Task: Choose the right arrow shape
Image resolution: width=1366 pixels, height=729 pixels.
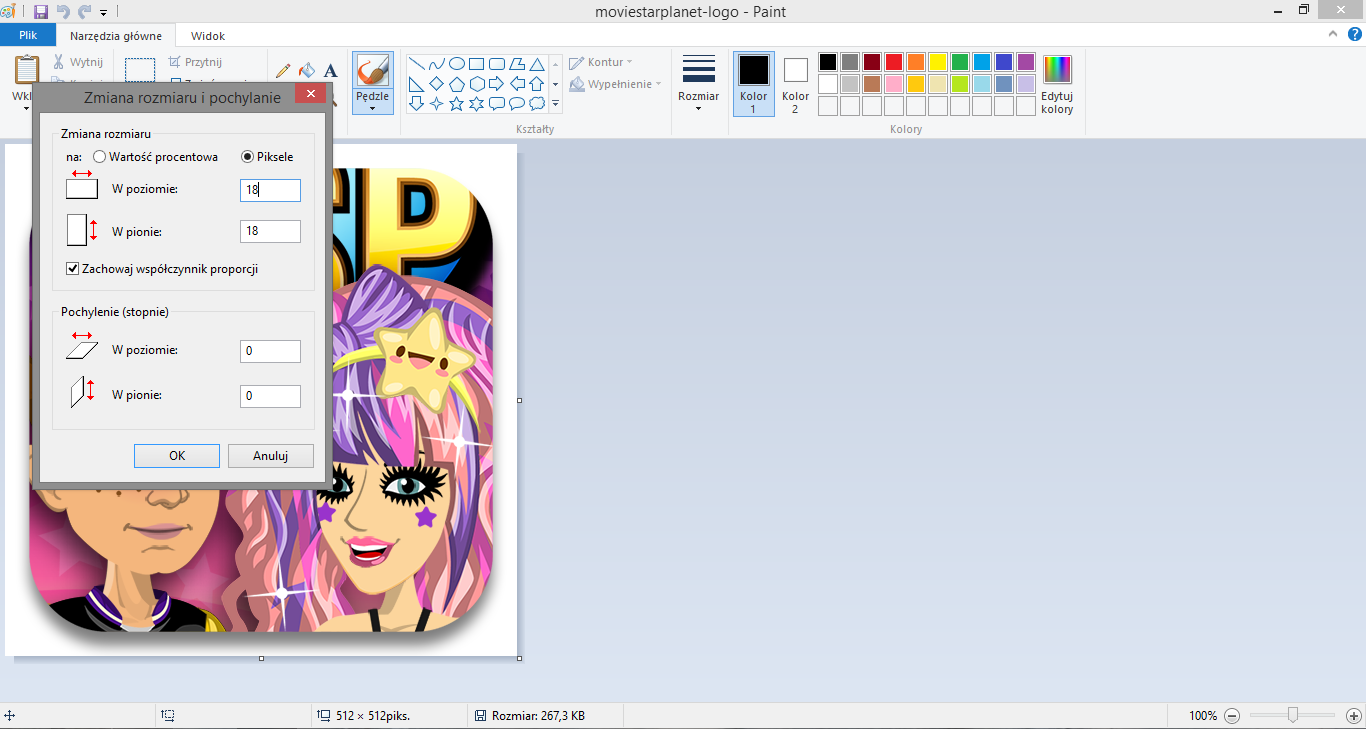Action: [x=496, y=83]
